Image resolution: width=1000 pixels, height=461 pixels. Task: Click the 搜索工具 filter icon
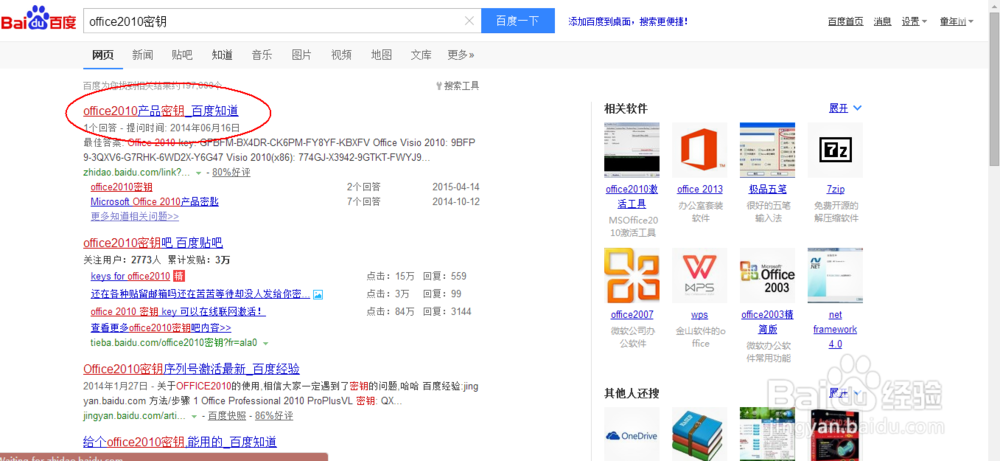point(439,85)
